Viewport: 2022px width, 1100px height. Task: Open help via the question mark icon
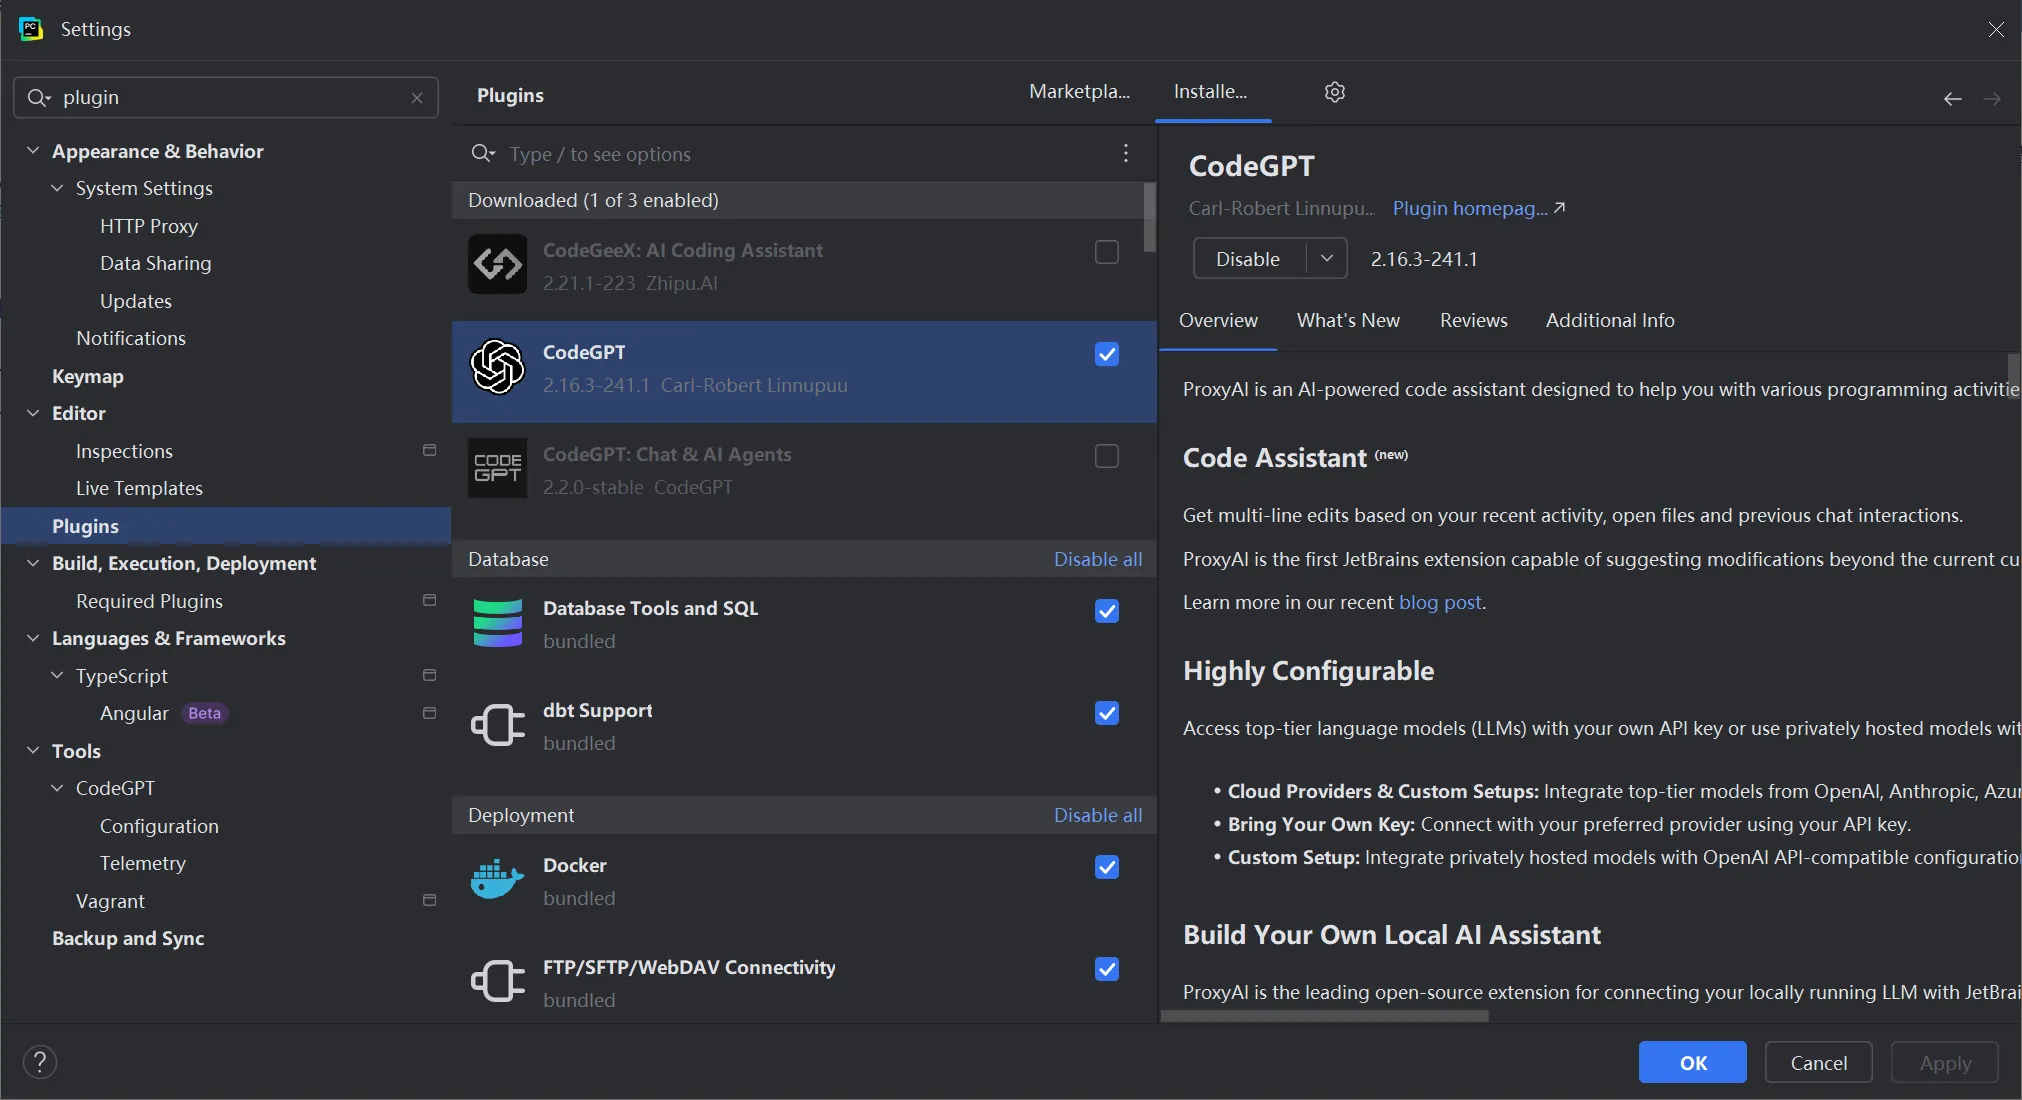(40, 1062)
